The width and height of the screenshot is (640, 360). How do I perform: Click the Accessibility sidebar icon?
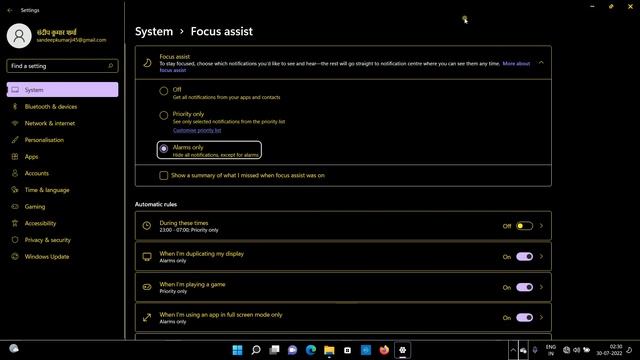(x=15, y=223)
